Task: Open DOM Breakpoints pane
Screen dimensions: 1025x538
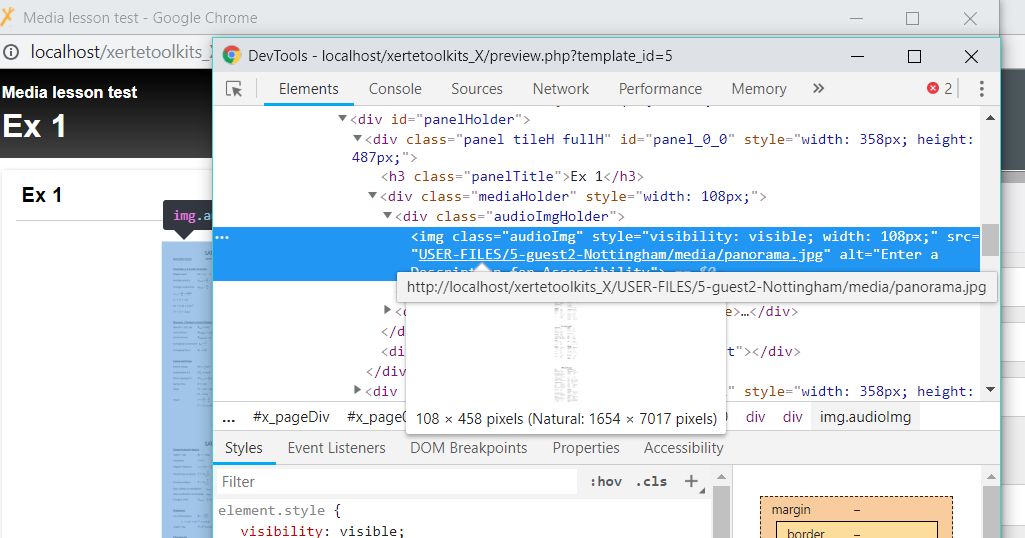Action: point(469,448)
